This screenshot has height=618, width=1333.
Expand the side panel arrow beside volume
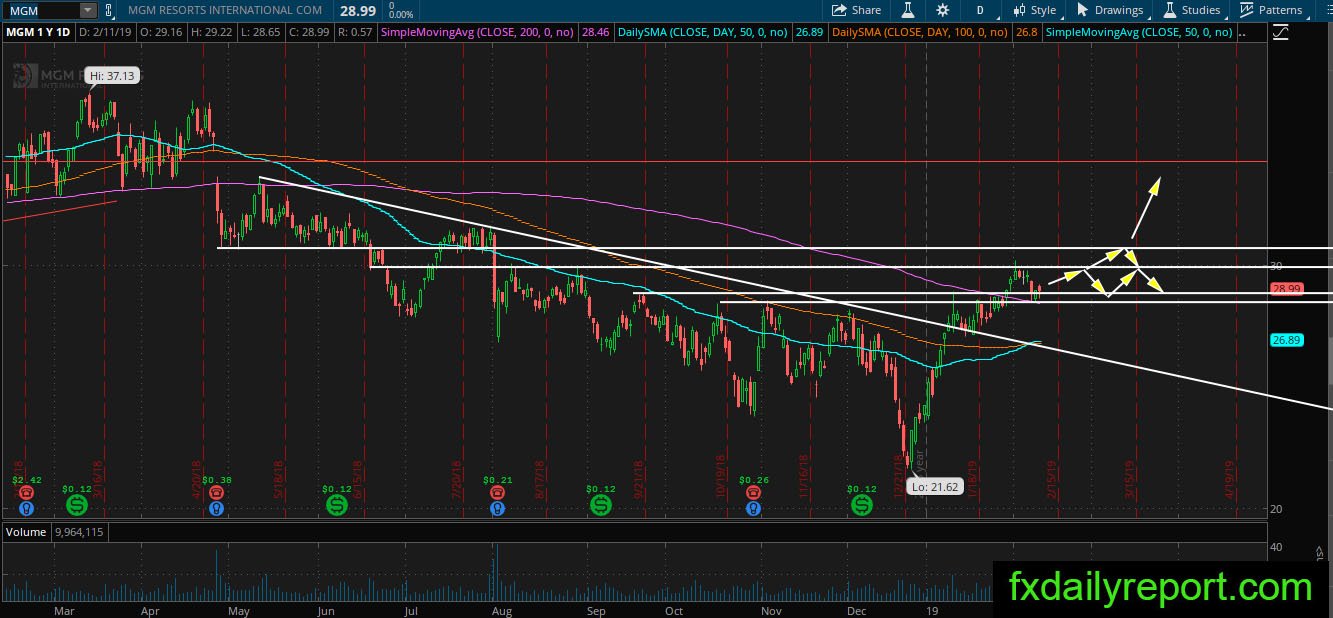(x=1321, y=550)
